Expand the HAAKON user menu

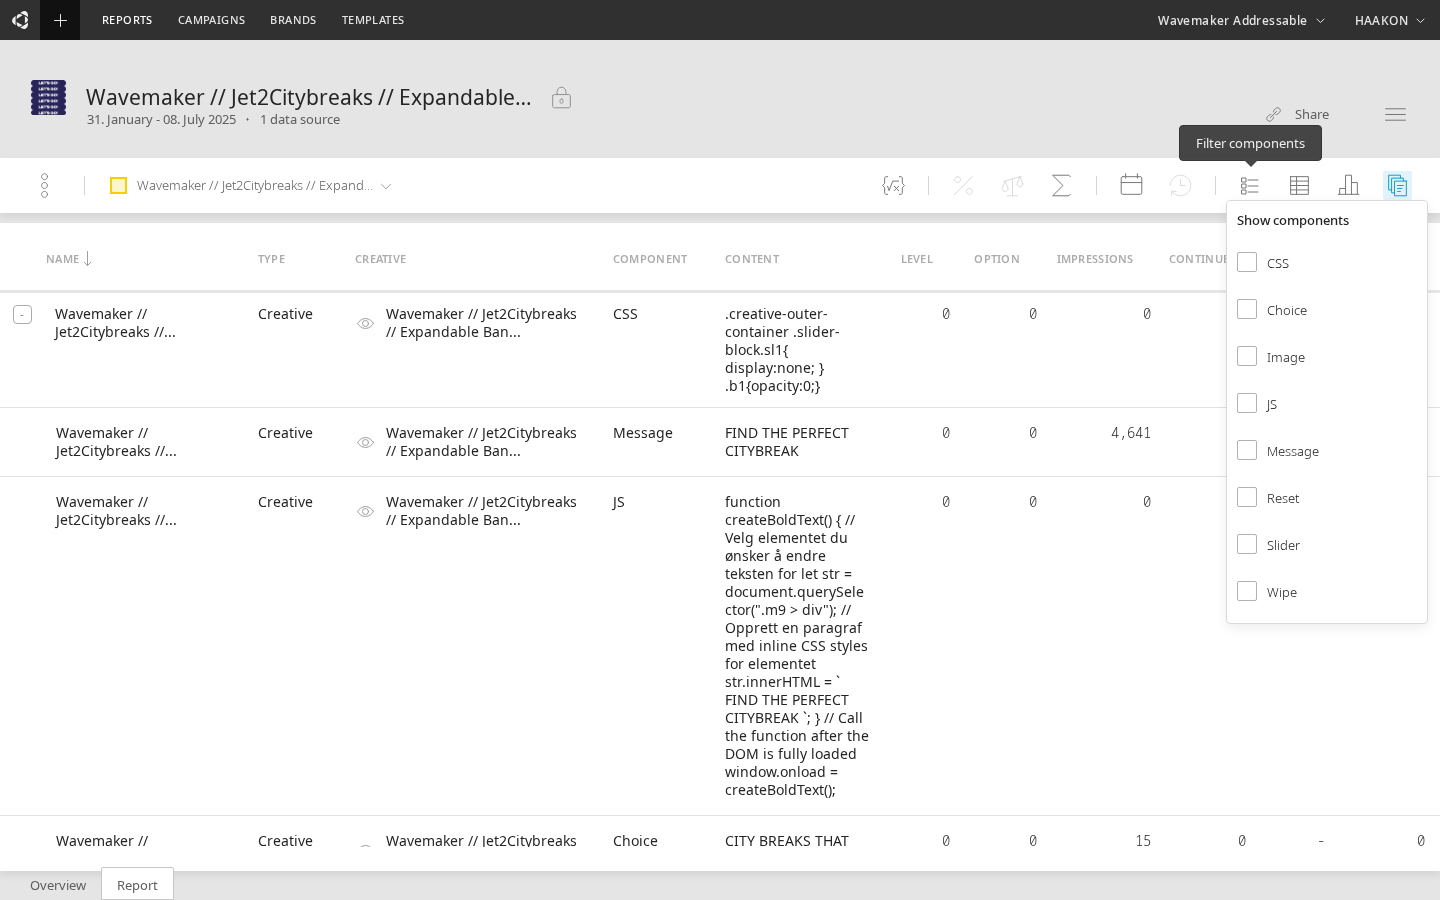pyautogui.click(x=1389, y=20)
